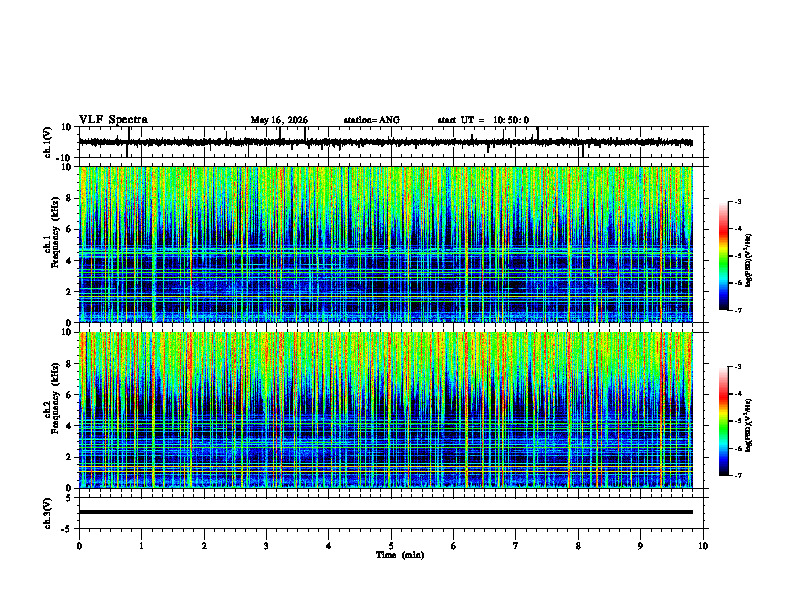This screenshot has height=612, width=792.
Task: Click the ch.3(V) axis label
Action: tap(48, 513)
